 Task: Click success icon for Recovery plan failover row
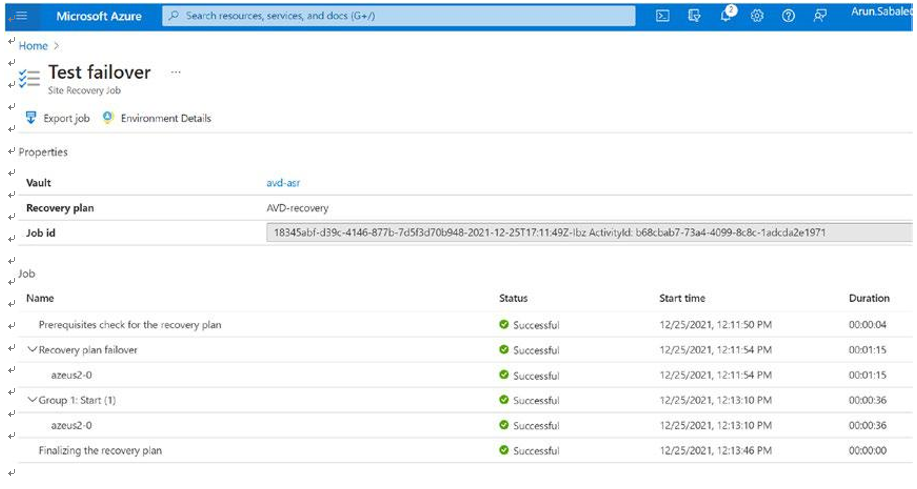tap(504, 349)
